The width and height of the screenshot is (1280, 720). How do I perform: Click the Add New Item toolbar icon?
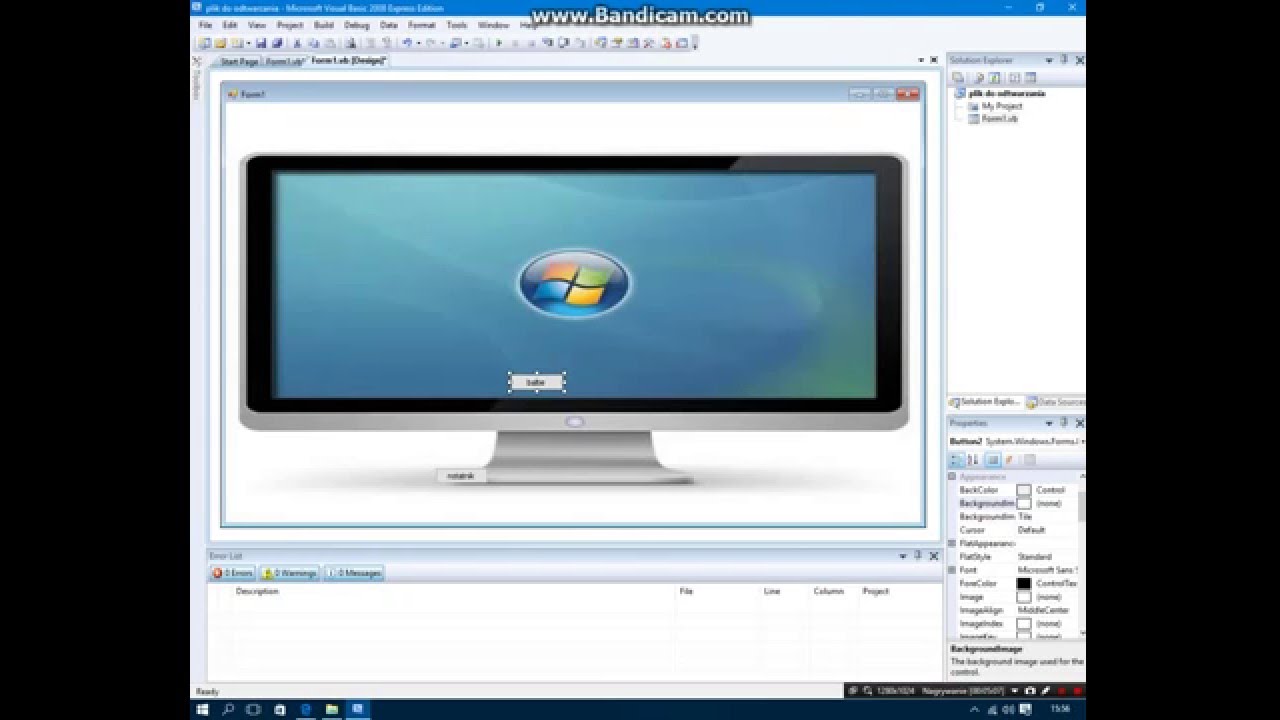(x=235, y=43)
